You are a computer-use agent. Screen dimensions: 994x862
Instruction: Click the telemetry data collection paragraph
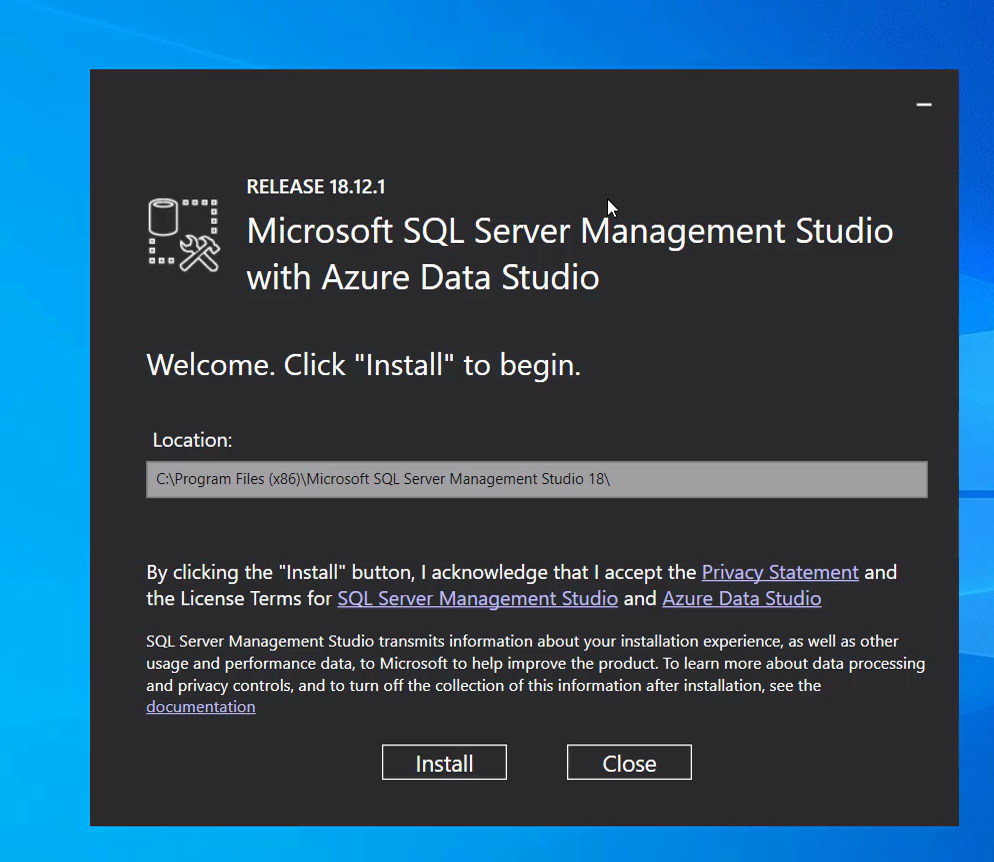click(x=535, y=662)
